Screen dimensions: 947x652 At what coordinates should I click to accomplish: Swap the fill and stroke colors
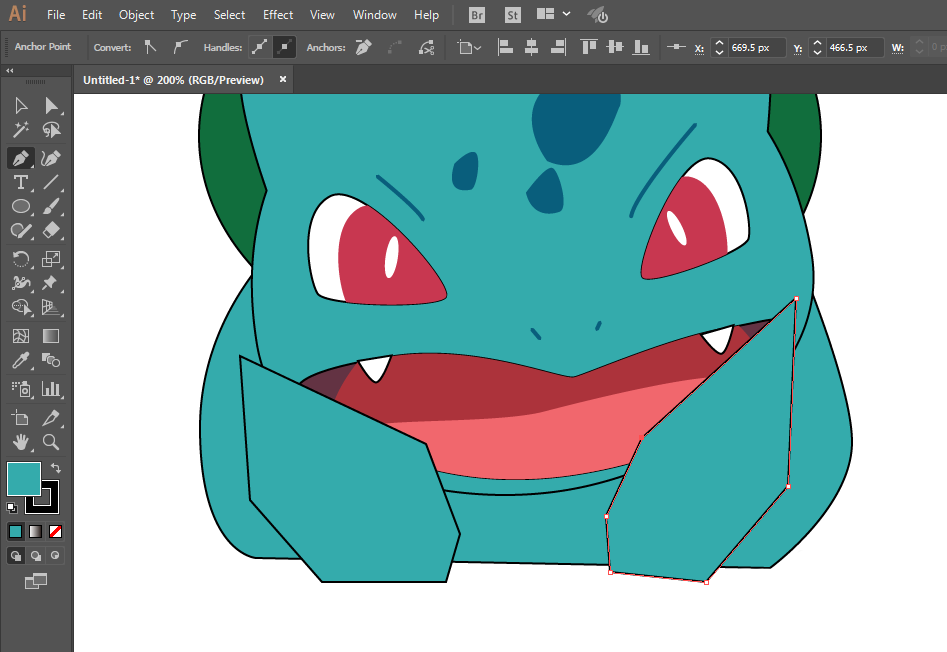[56, 467]
